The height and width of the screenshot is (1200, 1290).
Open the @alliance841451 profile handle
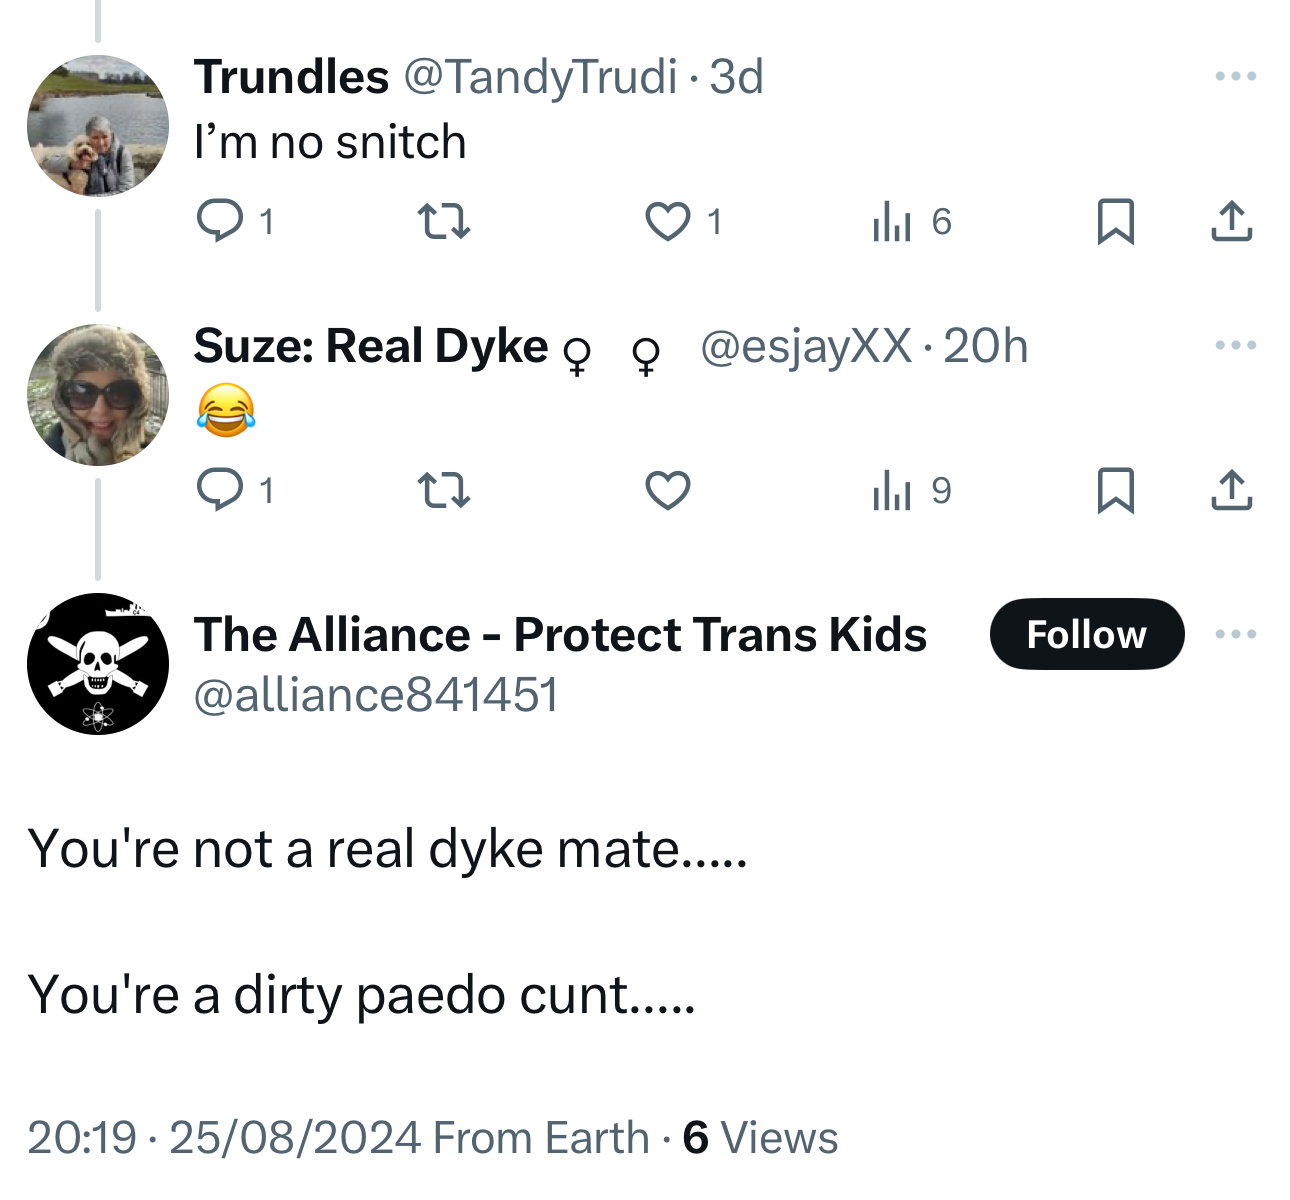[x=375, y=695]
